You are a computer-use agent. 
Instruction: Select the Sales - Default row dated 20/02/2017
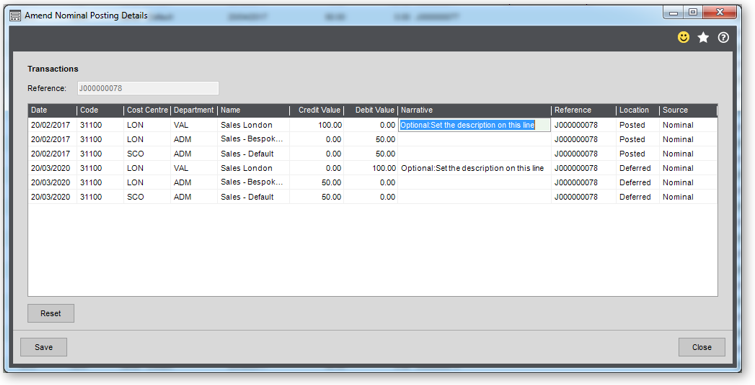pyautogui.click(x=372, y=154)
